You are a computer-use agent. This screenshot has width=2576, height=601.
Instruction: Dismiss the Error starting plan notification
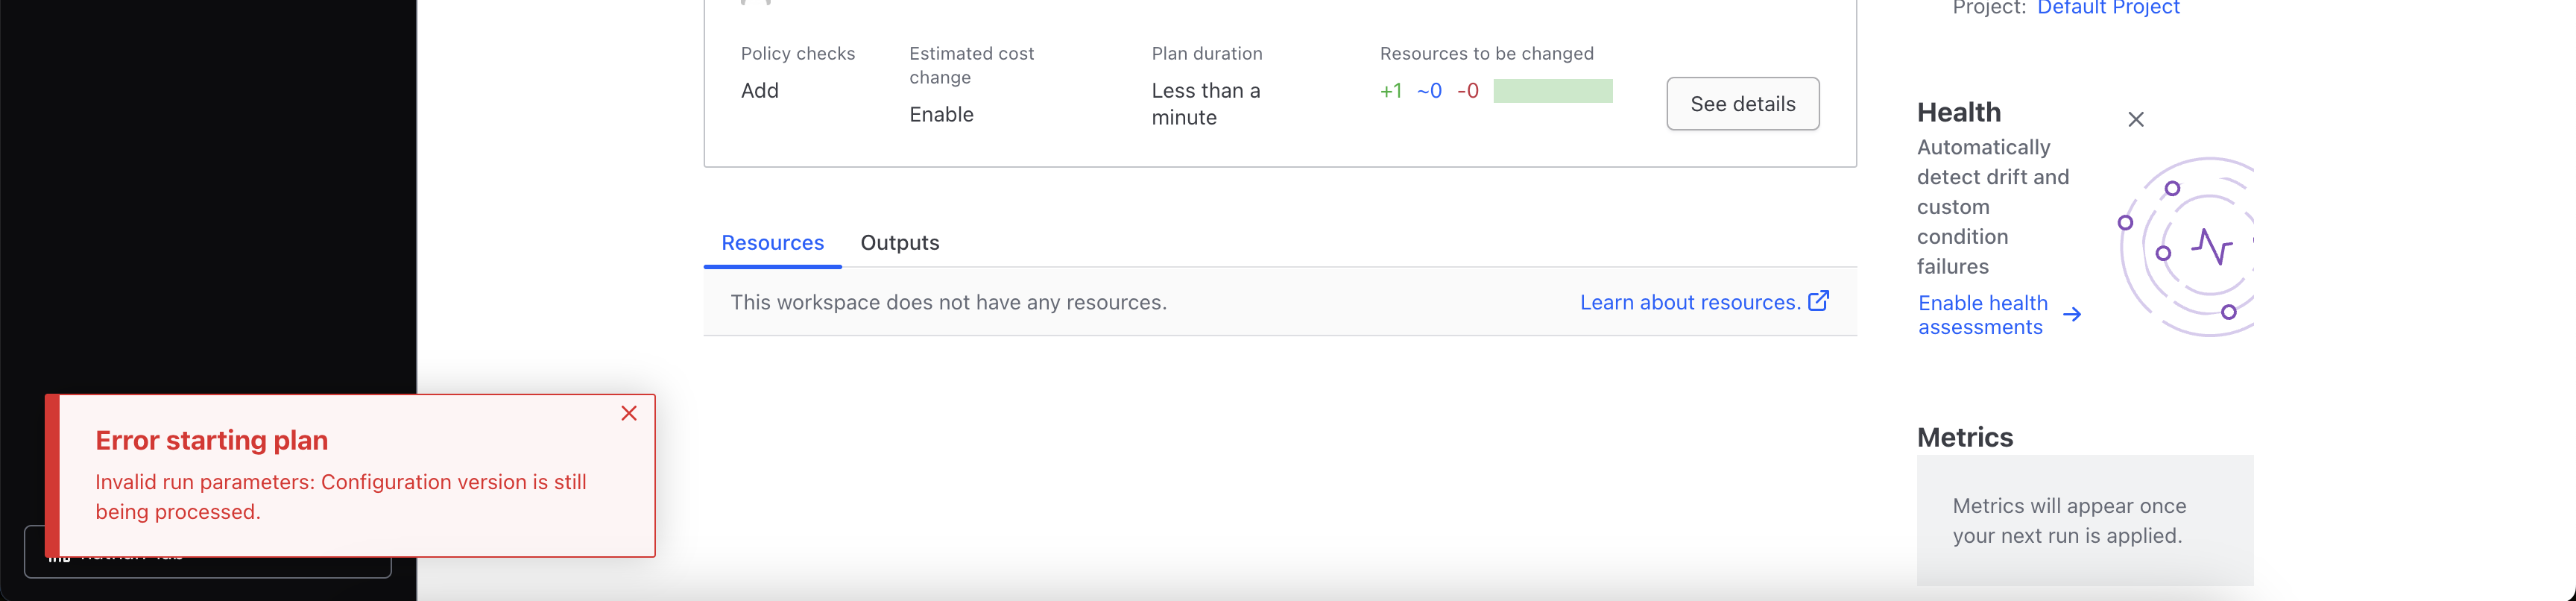pyautogui.click(x=628, y=413)
